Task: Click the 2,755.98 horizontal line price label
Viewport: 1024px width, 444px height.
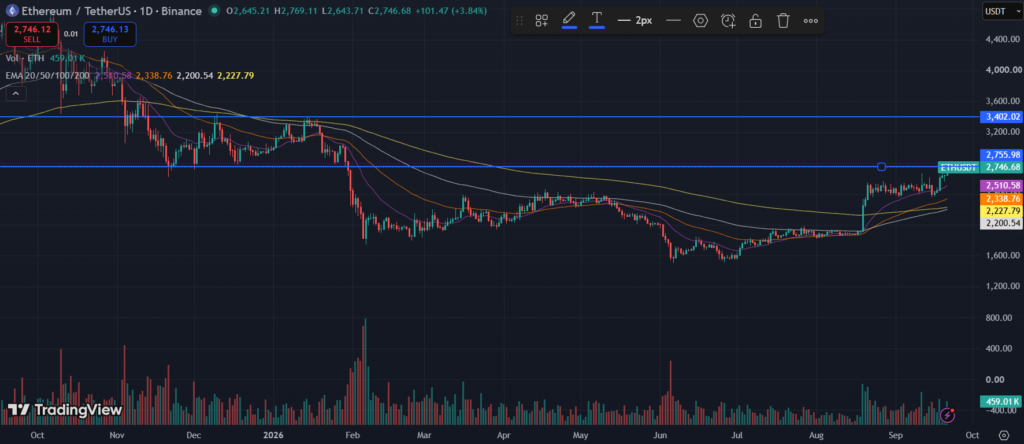Action: point(1001,155)
